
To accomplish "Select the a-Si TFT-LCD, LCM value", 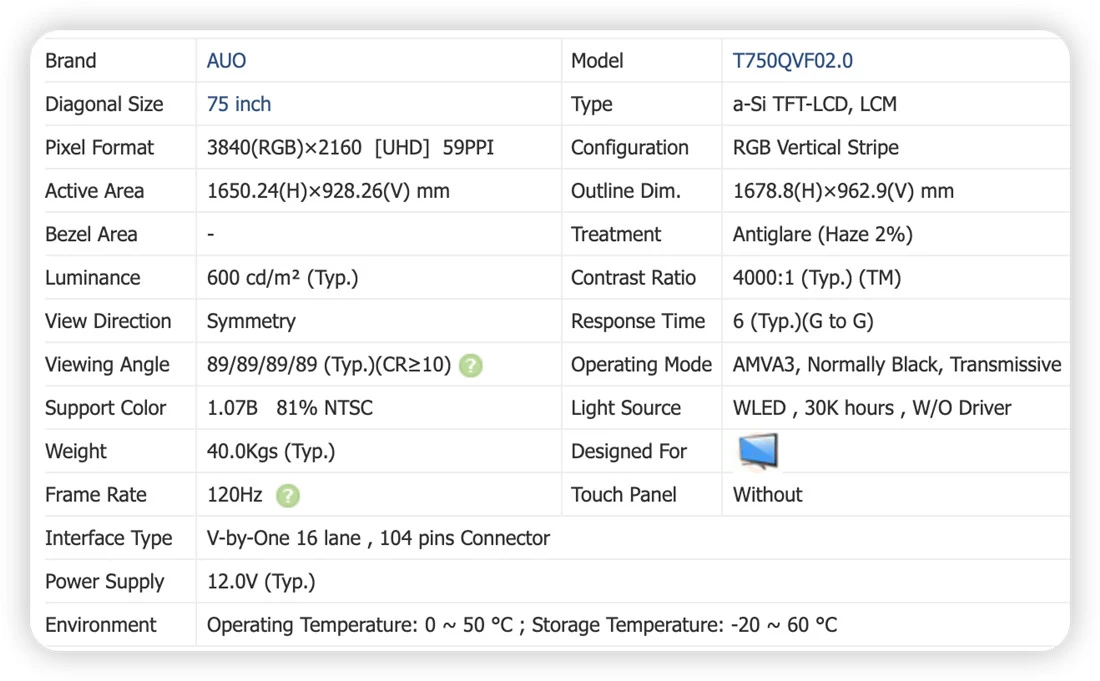I will (x=814, y=104).
